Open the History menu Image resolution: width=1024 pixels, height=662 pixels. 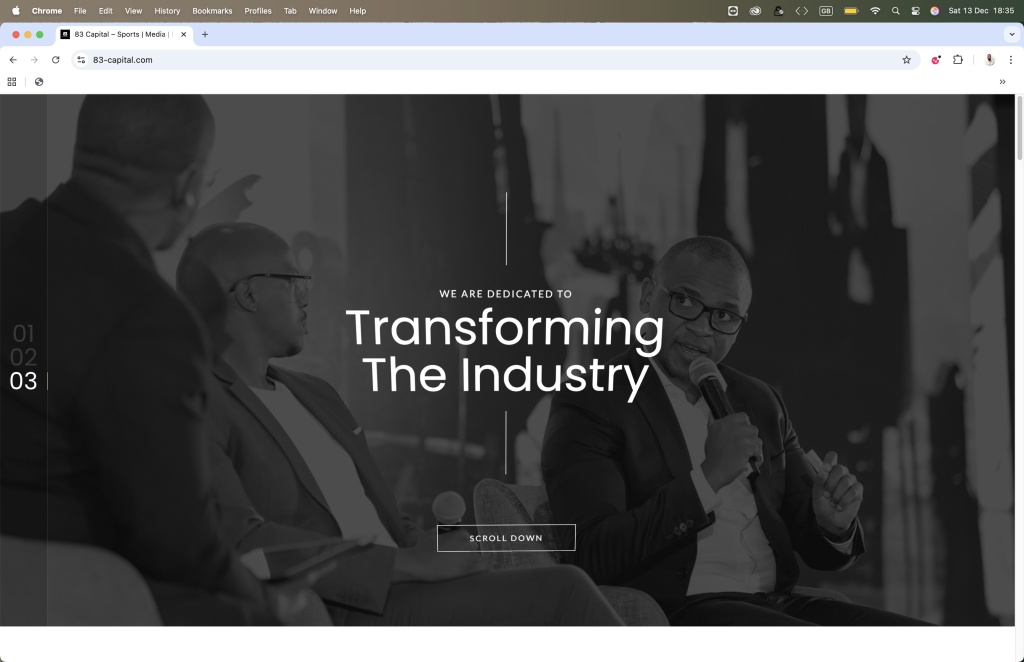(x=167, y=11)
